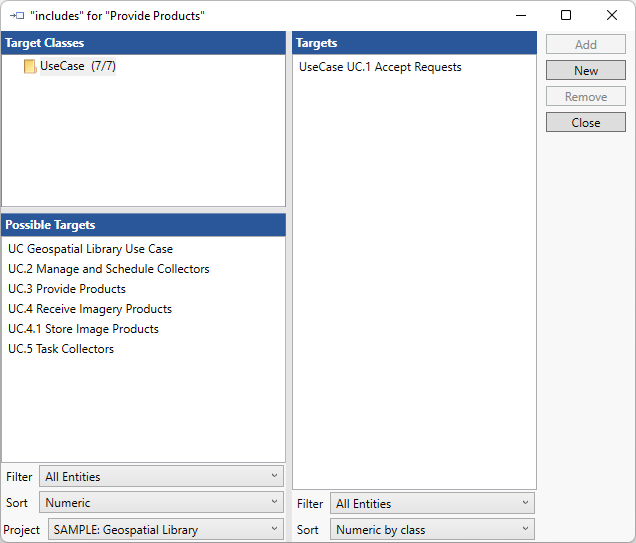Open the Project dropdown
The height and width of the screenshot is (543, 636).
165,530
